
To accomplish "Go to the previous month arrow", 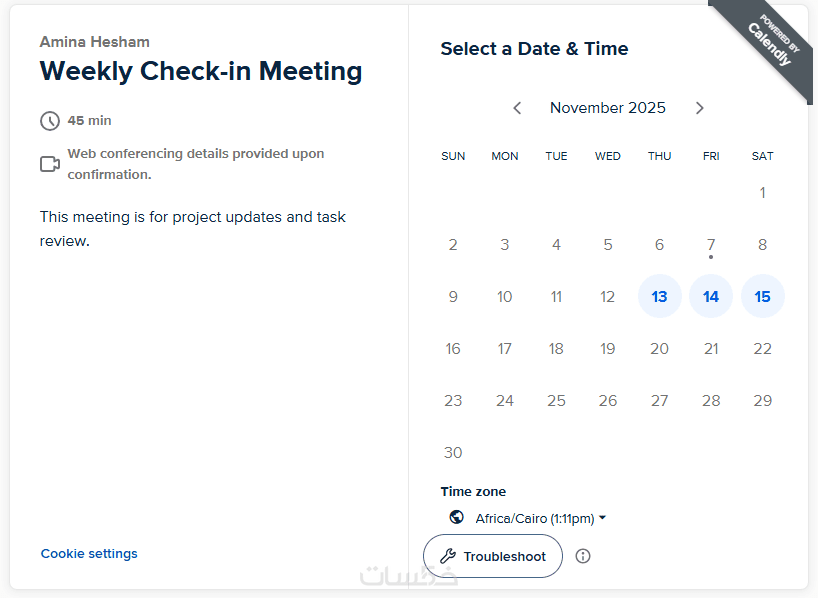I will pyautogui.click(x=517, y=108).
